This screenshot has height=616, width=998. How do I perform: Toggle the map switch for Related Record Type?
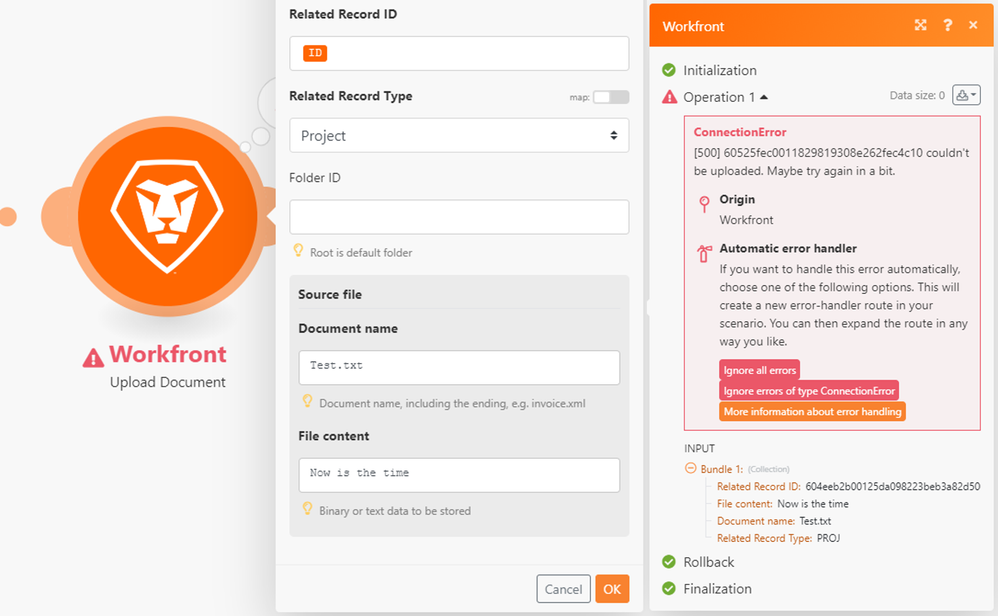point(611,97)
